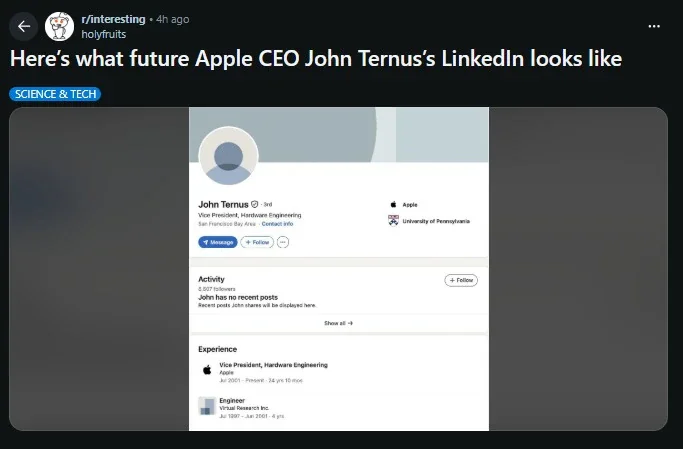This screenshot has height=449, width=683.
Task: Click the post title about John Ternus
Action: click(x=315, y=60)
